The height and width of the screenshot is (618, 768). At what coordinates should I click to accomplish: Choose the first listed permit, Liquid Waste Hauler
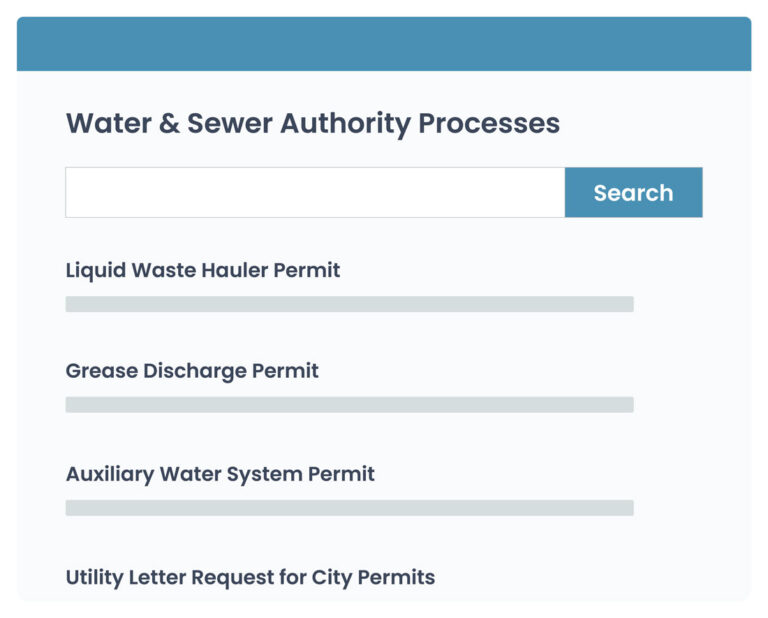coord(203,270)
